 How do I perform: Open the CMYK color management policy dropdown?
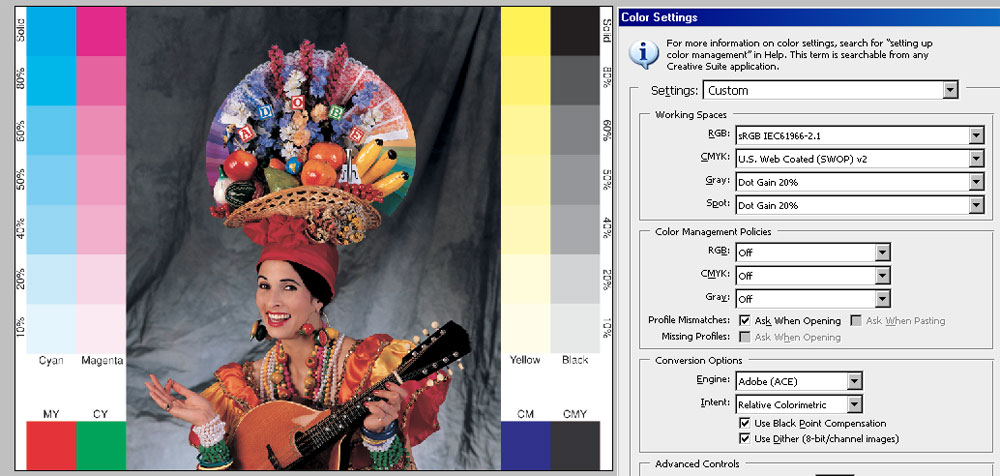point(812,276)
